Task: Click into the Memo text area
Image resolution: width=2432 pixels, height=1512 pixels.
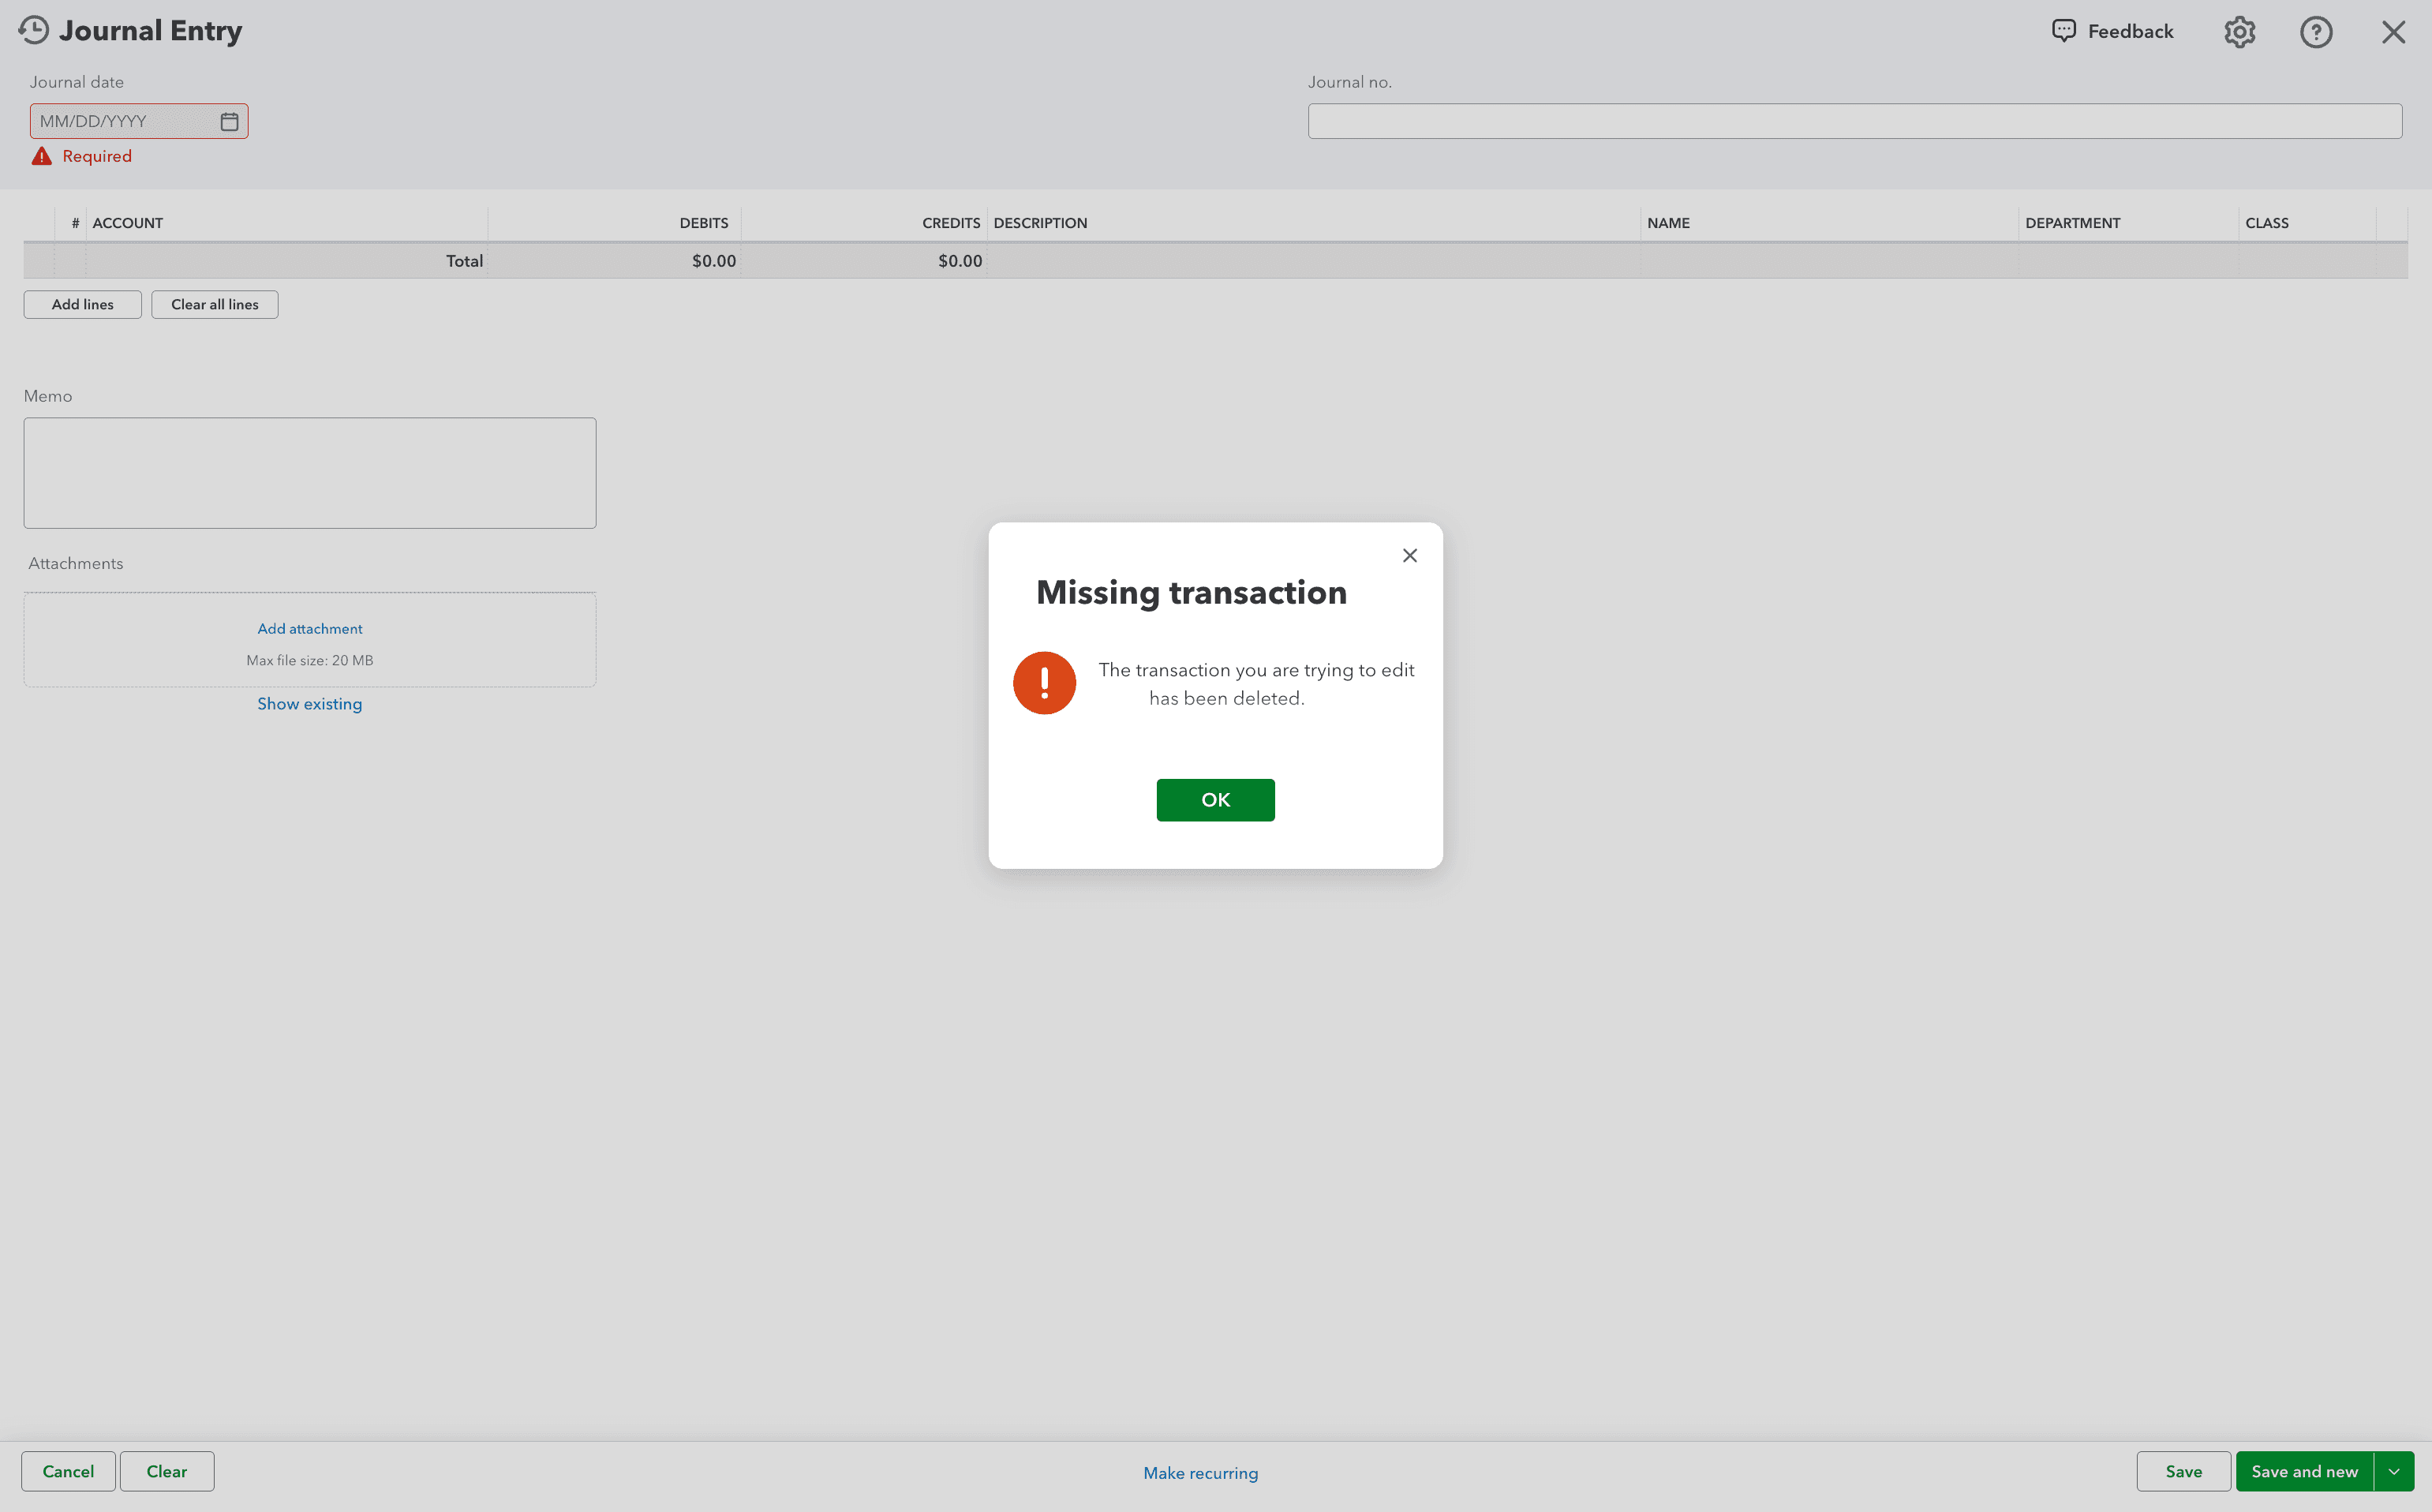Action: coord(310,473)
